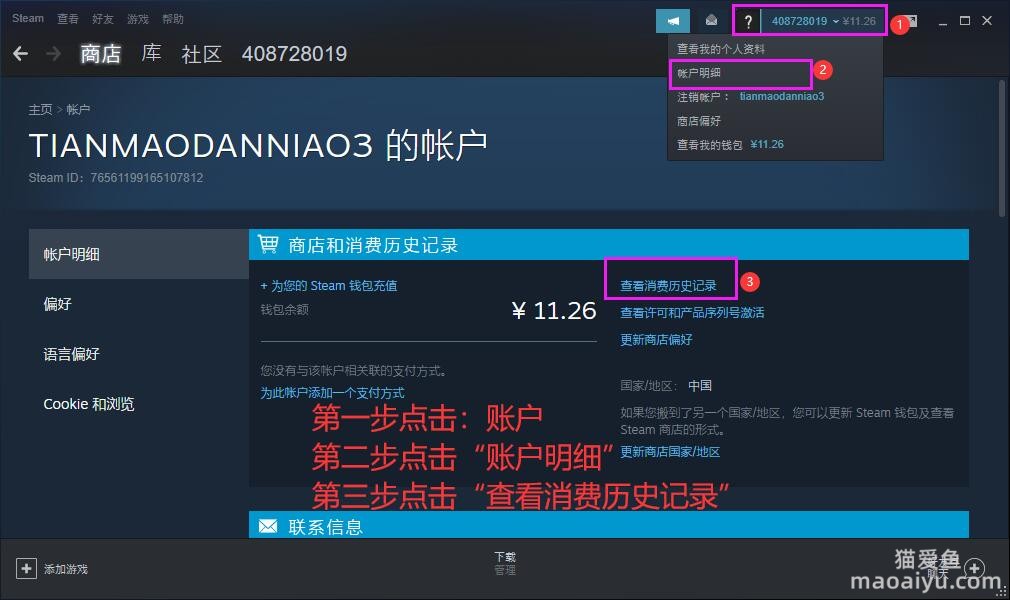Screen dimensions: 1010x600
Task: Click 为此帐户添加一个支付方式 link
Action: click(x=332, y=392)
